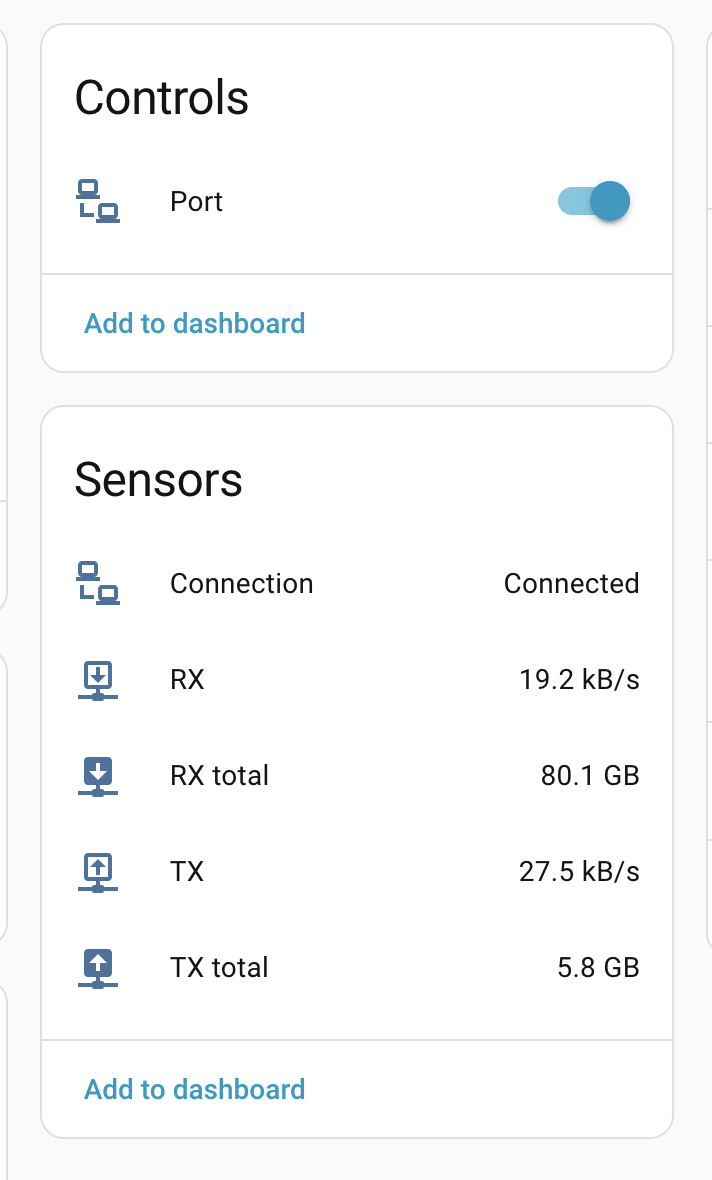The image size is (712, 1180).
Task: Select the RX total sensor label
Action: coord(220,776)
